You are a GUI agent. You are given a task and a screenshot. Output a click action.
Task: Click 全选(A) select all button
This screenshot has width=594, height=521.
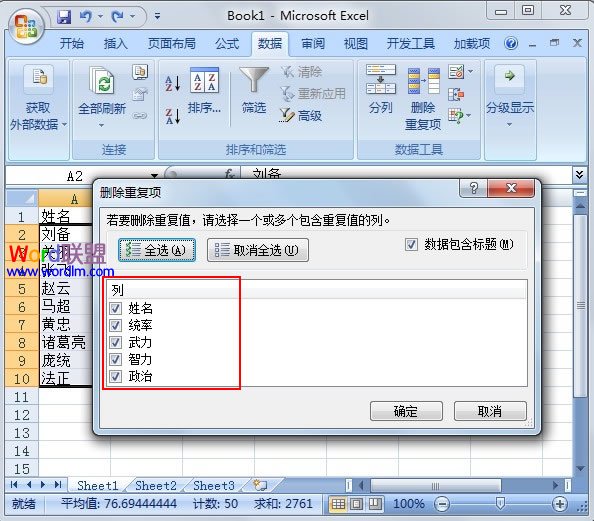pyautogui.click(x=157, y=250)
